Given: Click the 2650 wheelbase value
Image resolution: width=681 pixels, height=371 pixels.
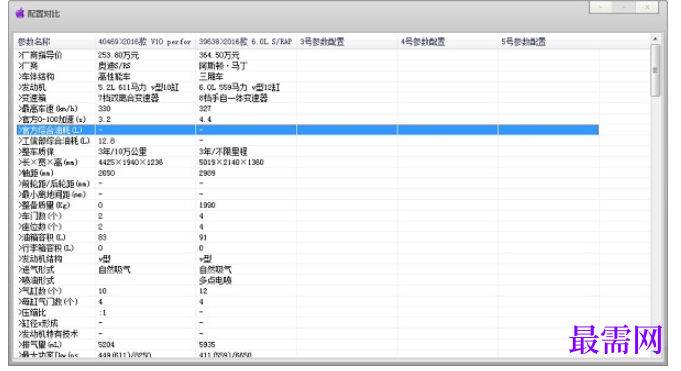Looking at the screenshot, I should tap(106, 173).
